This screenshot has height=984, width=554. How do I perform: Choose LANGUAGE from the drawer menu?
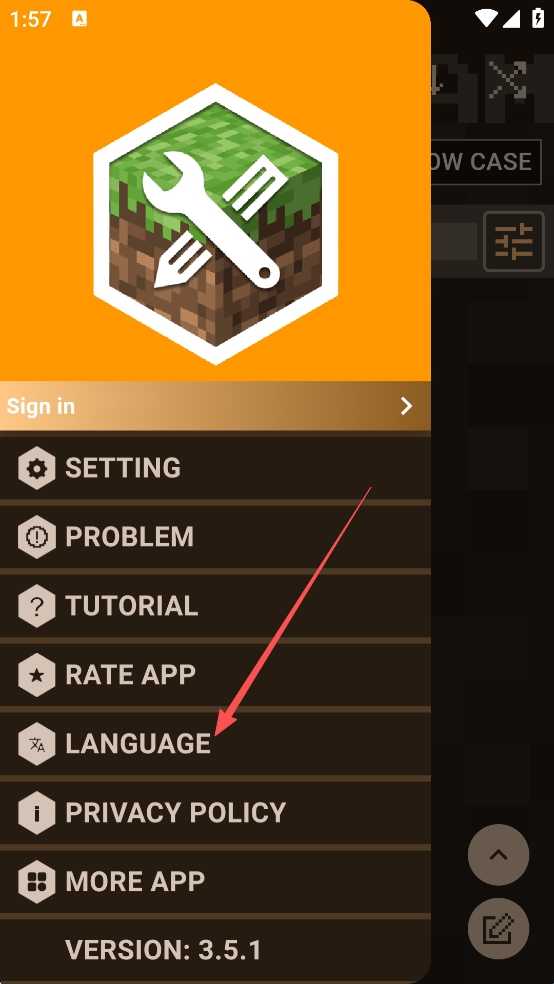pos(215,744)
